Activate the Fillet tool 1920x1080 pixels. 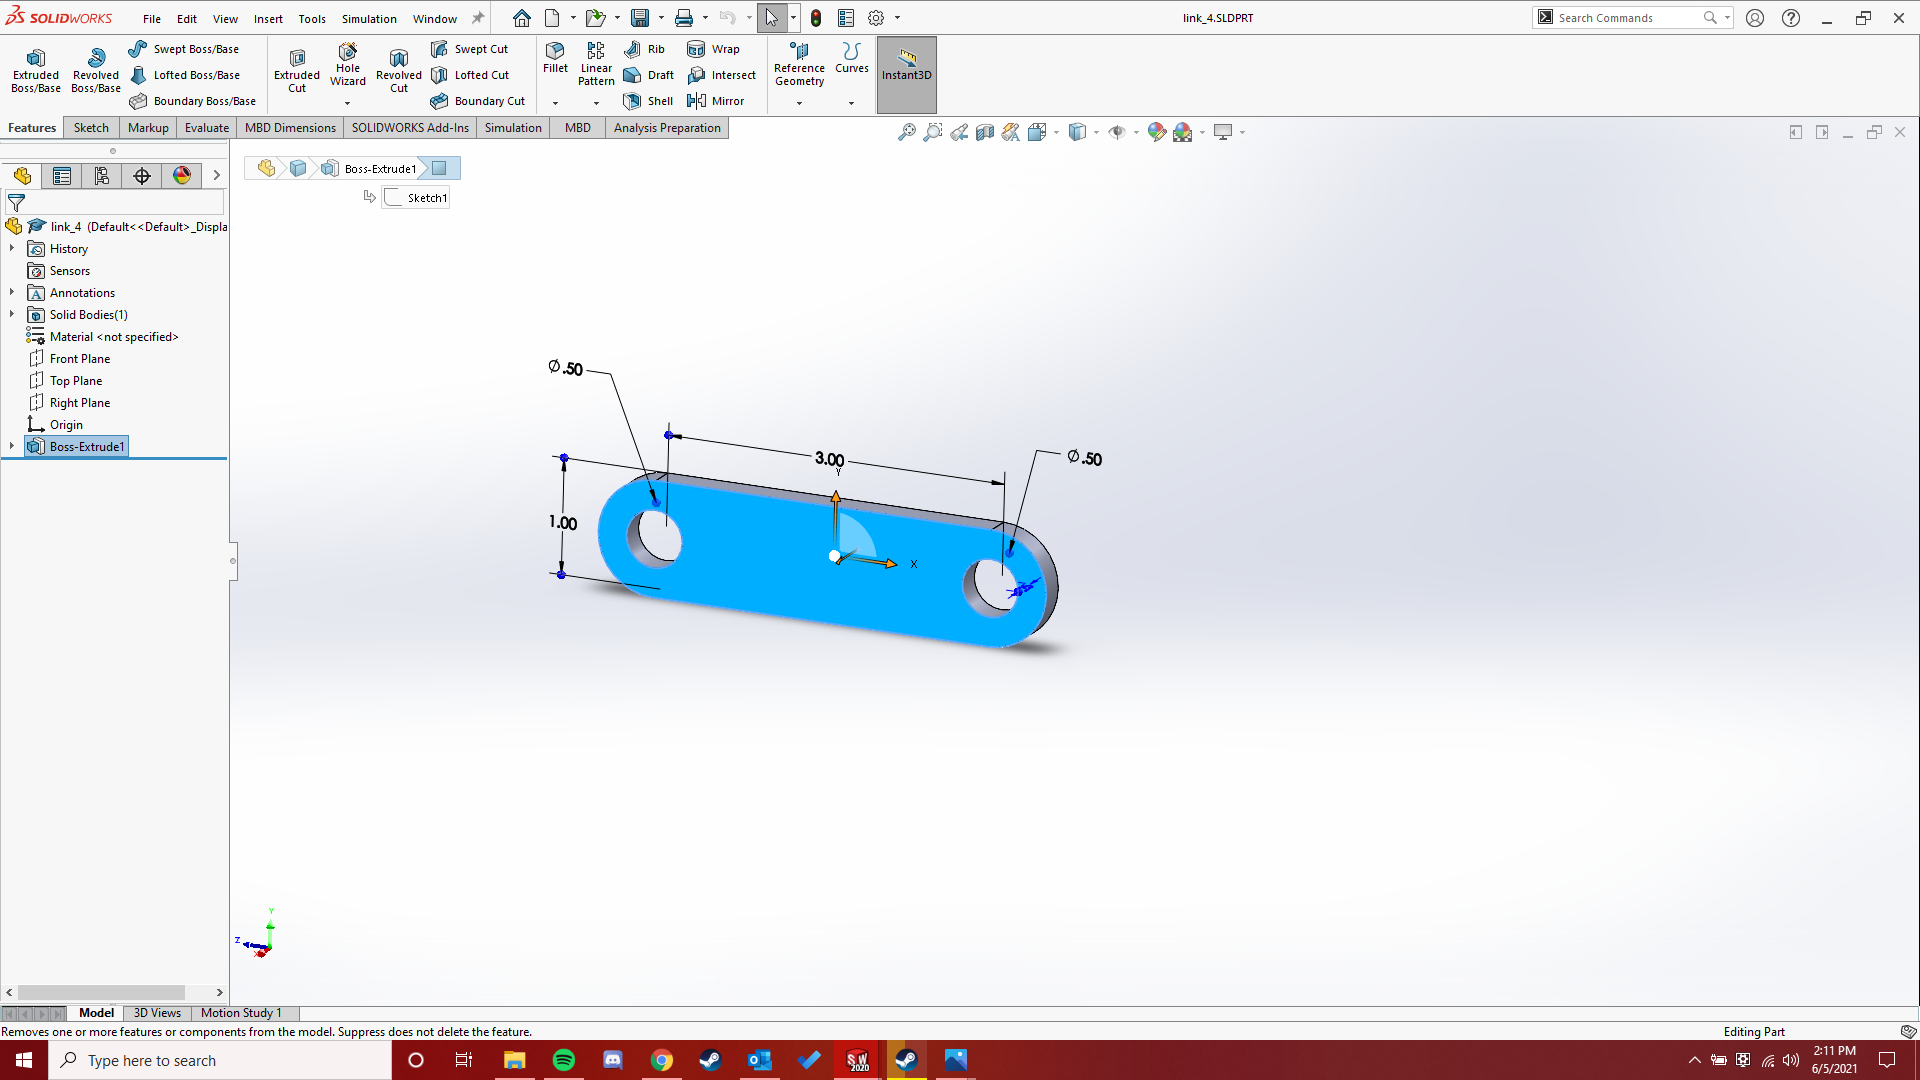click(555, 60)
